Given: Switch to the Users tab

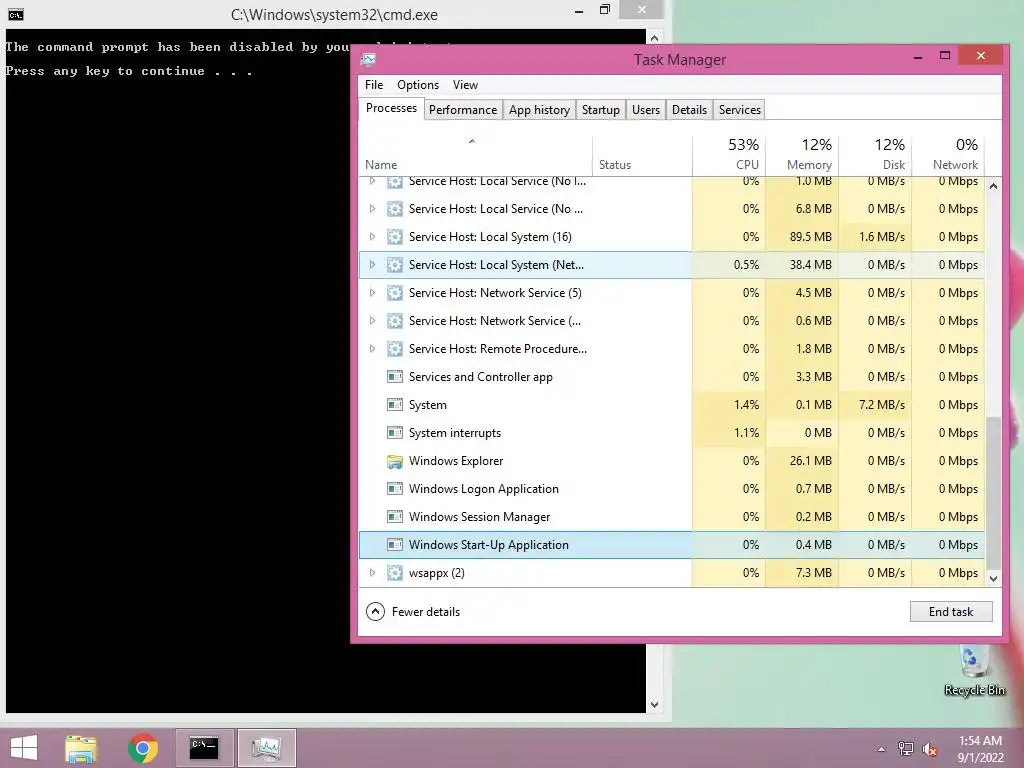Looking at the screenshot, I should 646,110.
